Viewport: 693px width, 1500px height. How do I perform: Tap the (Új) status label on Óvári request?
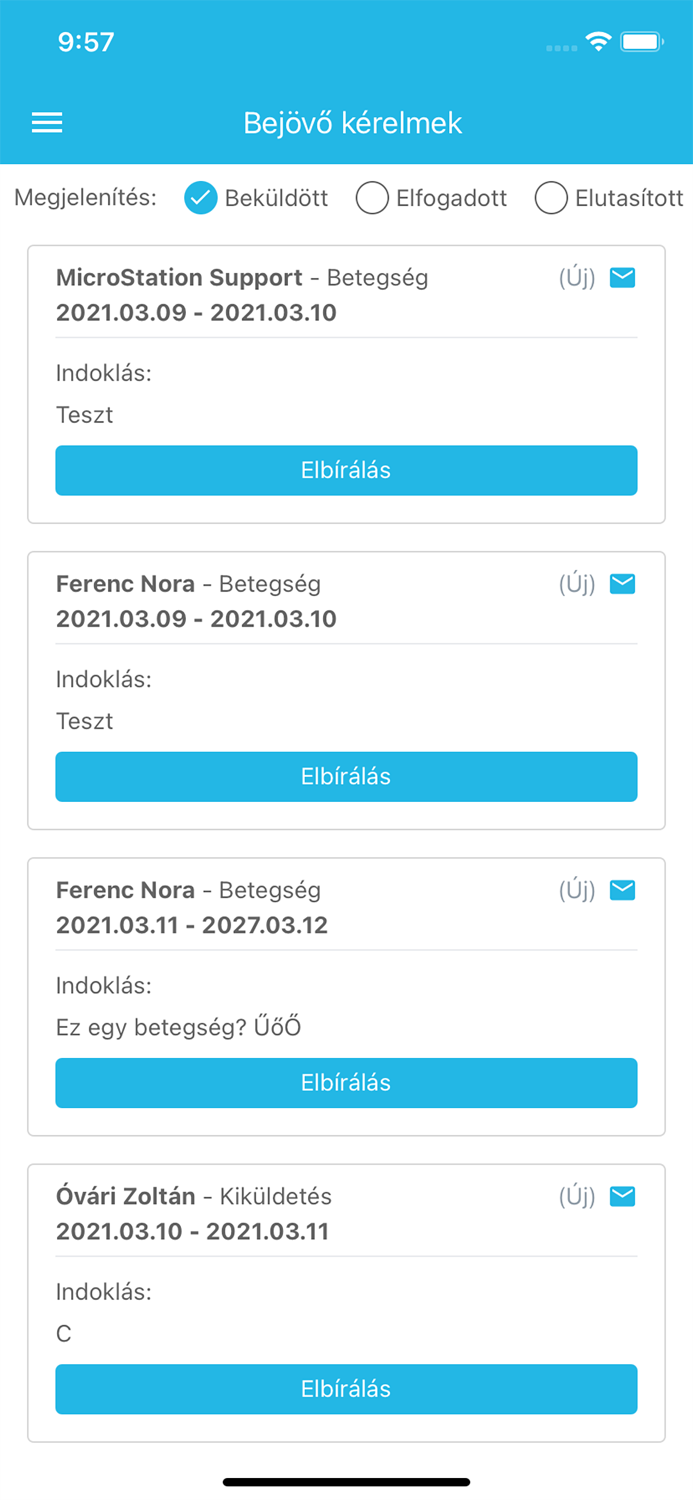(x=577, y=1195)
